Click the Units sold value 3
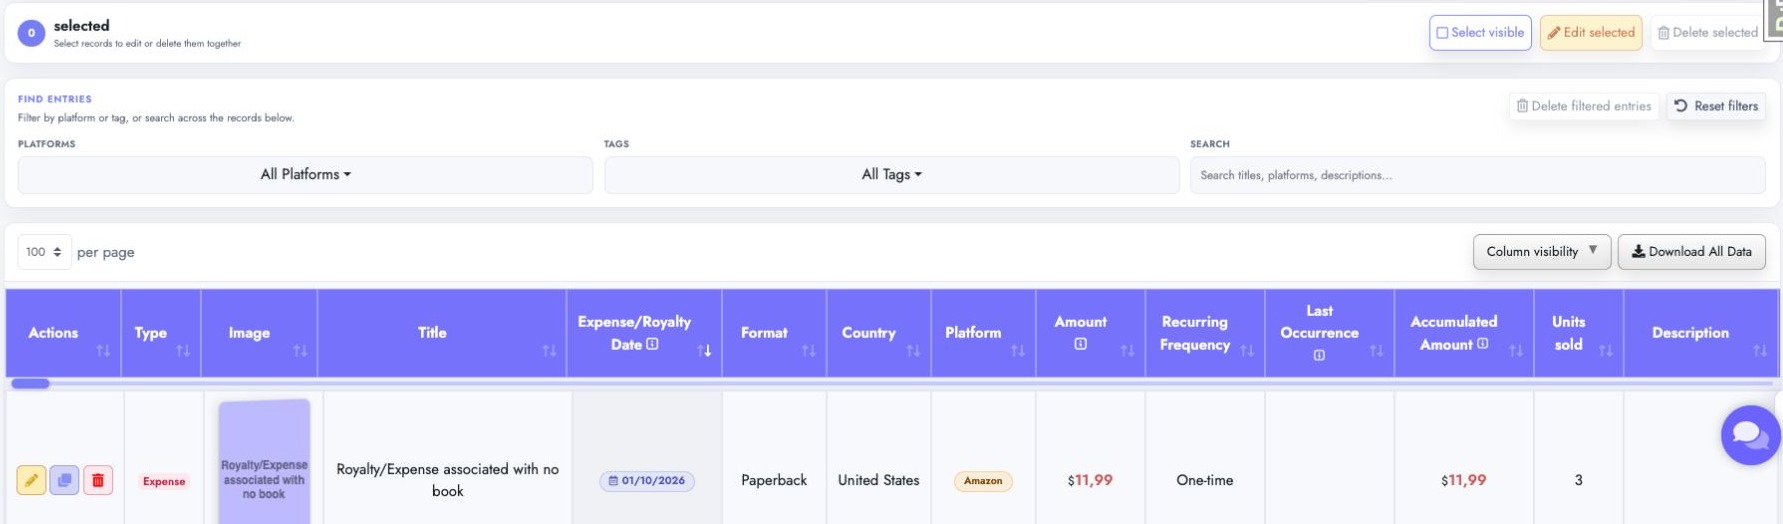The height and width of the screenshot is (524, 1783). click(x=1579, y=480)
